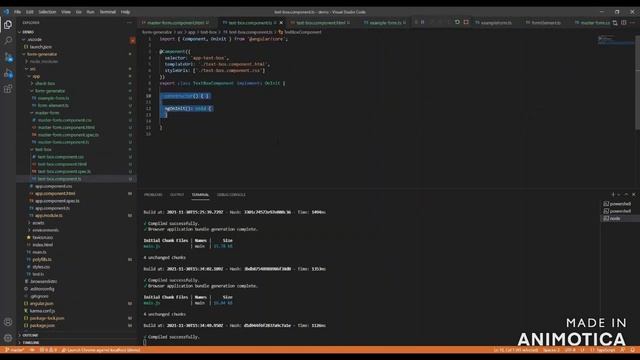
Task: Switch to the PROBLEMS panel tab
Action: click(153, 195)
